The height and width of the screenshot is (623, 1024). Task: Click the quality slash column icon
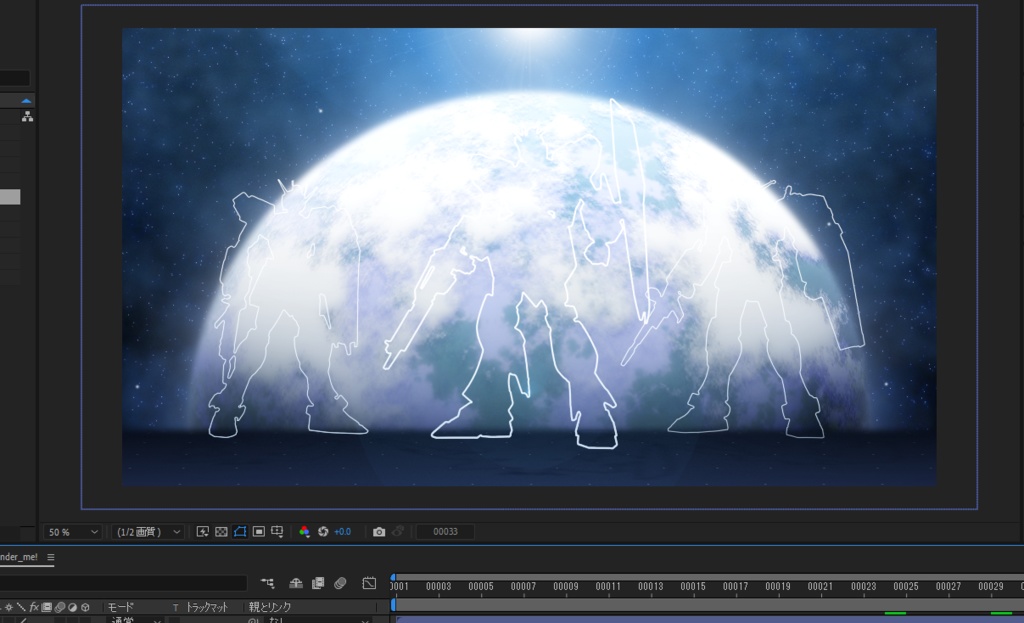(x=22, y=607)
